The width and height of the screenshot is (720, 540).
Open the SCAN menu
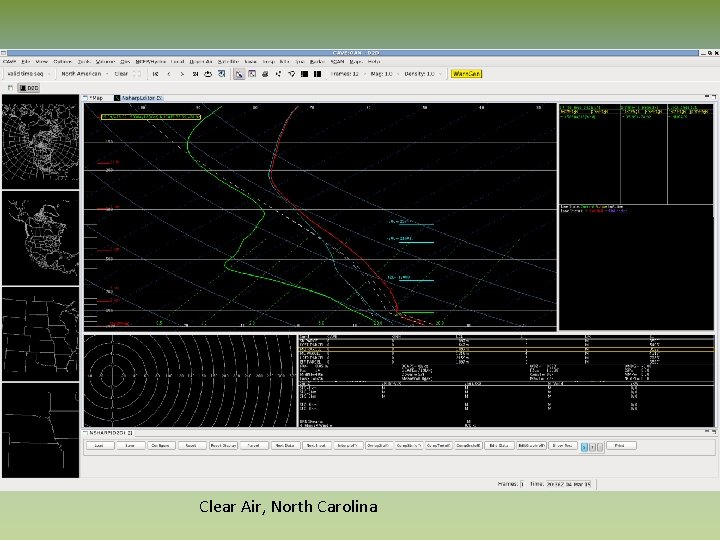(x=338, y=62)
